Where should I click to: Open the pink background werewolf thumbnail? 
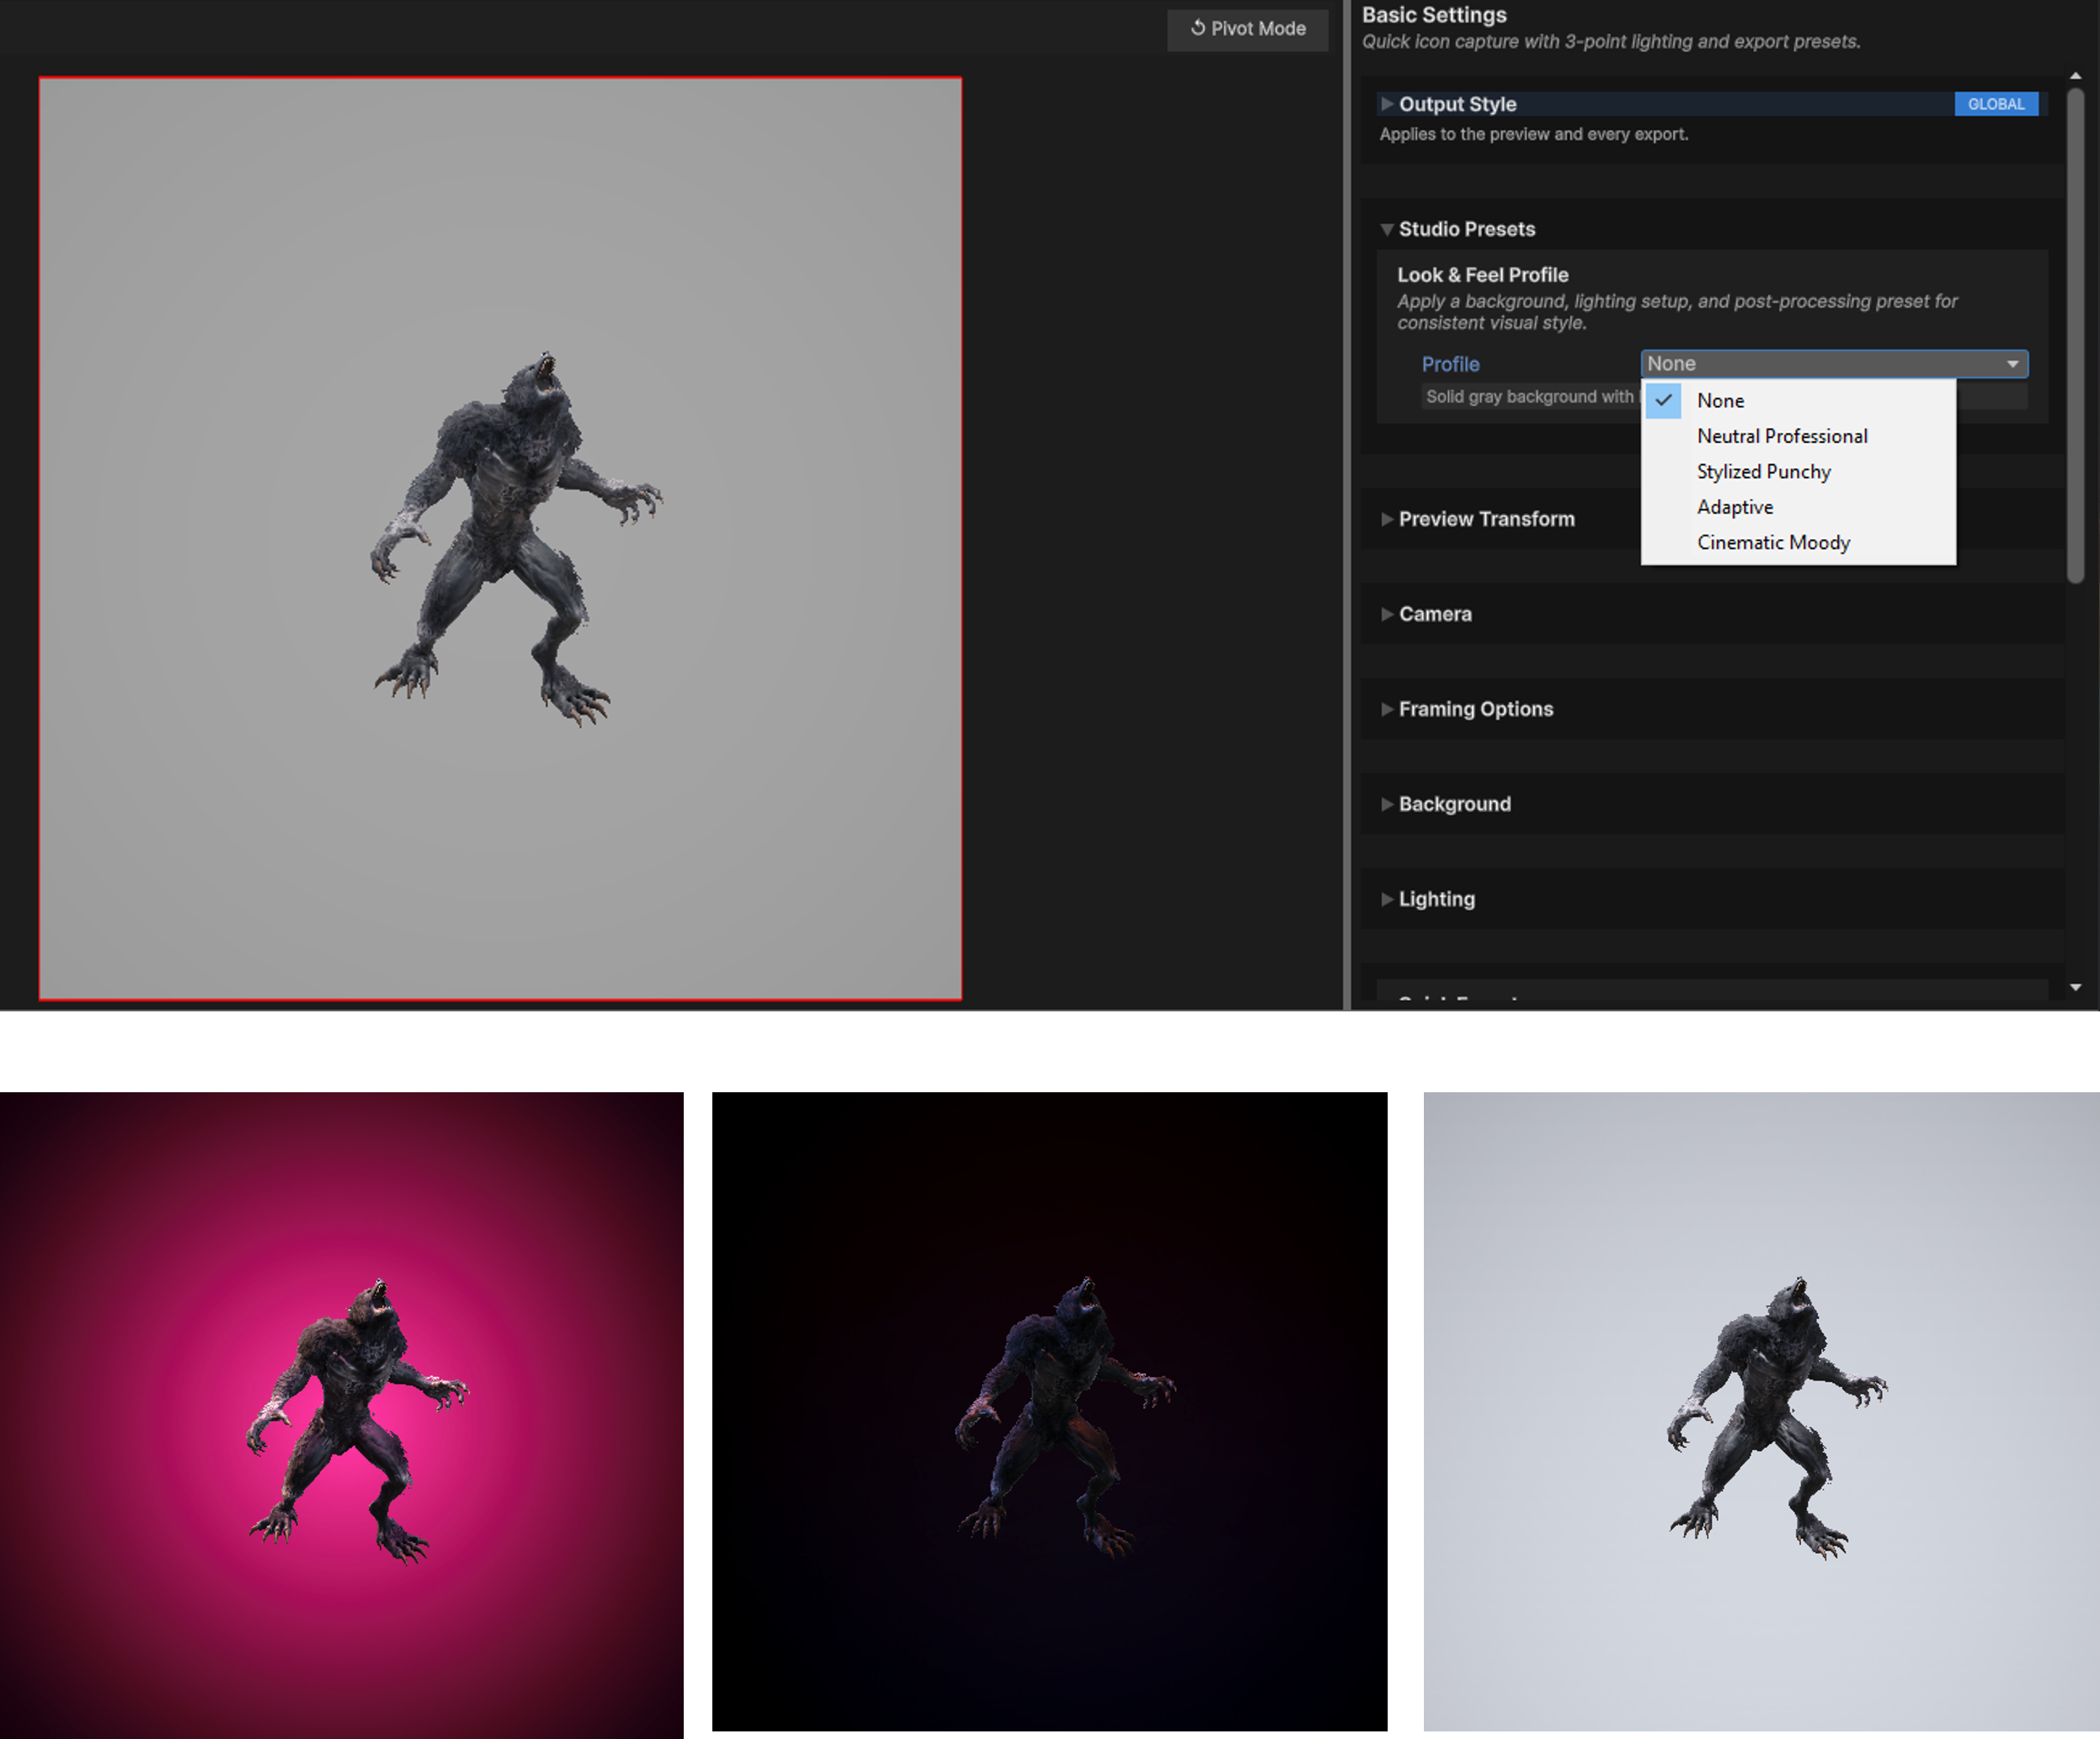click(x=342, y=1415)
